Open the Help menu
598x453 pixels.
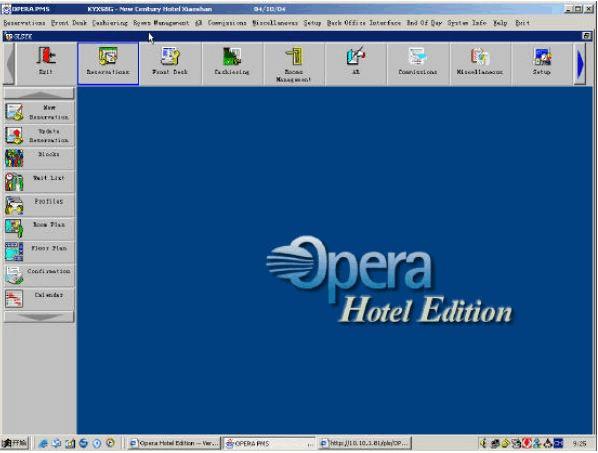click(500, 23)
